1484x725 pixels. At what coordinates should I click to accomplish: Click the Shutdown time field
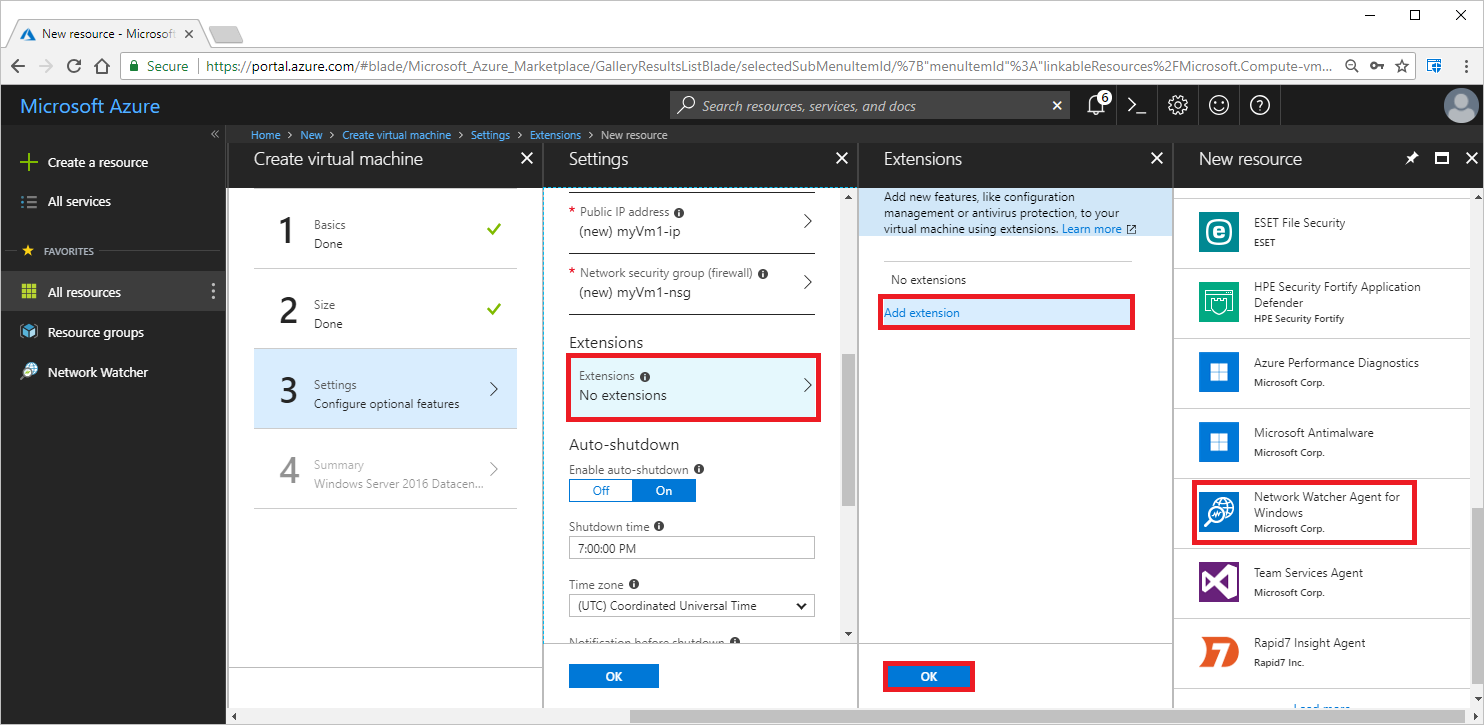coord(692,548)
